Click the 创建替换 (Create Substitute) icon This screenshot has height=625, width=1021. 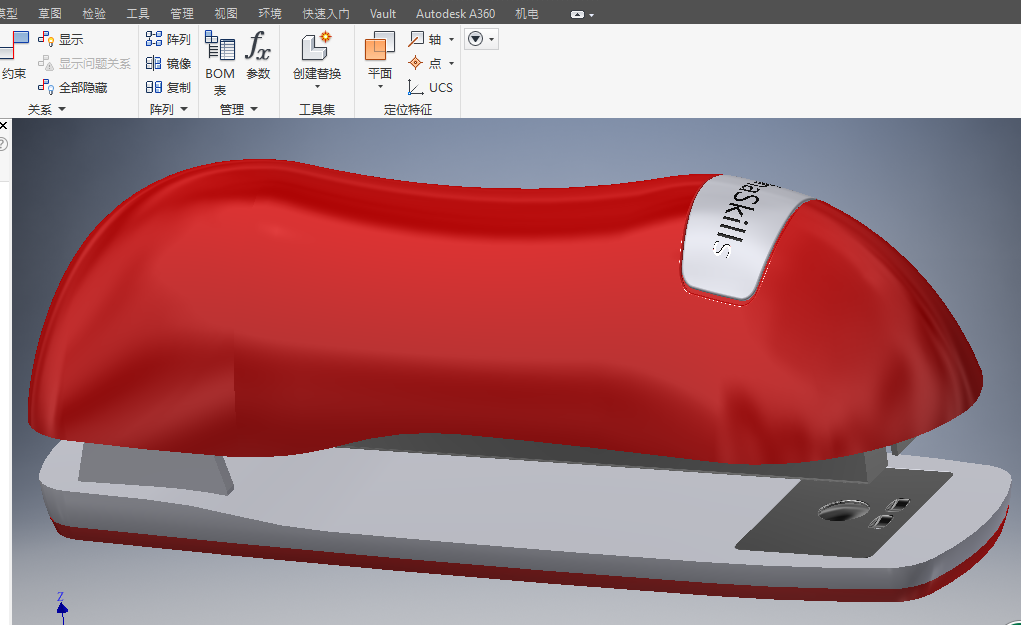(316, 48)
